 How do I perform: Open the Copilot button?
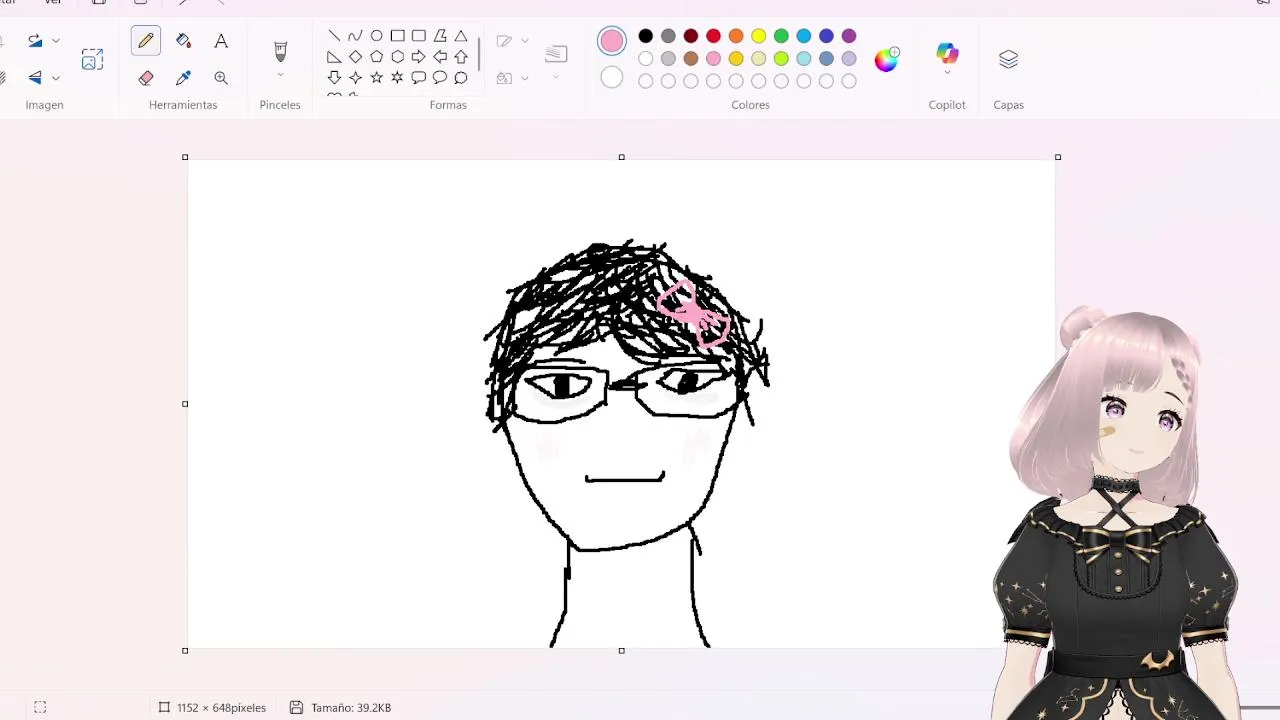pos(947,53)
